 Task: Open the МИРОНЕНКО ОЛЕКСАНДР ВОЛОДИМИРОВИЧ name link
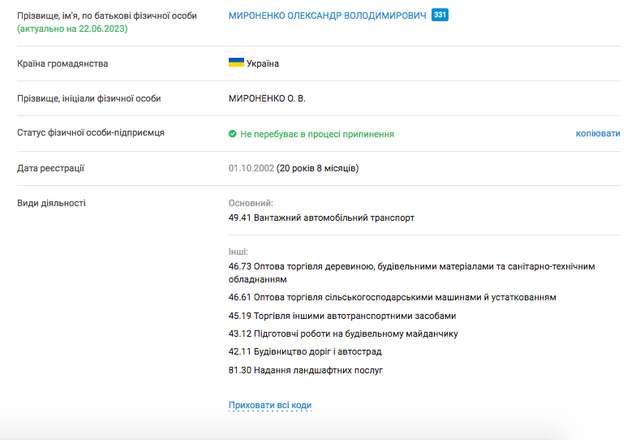[327, 17]
